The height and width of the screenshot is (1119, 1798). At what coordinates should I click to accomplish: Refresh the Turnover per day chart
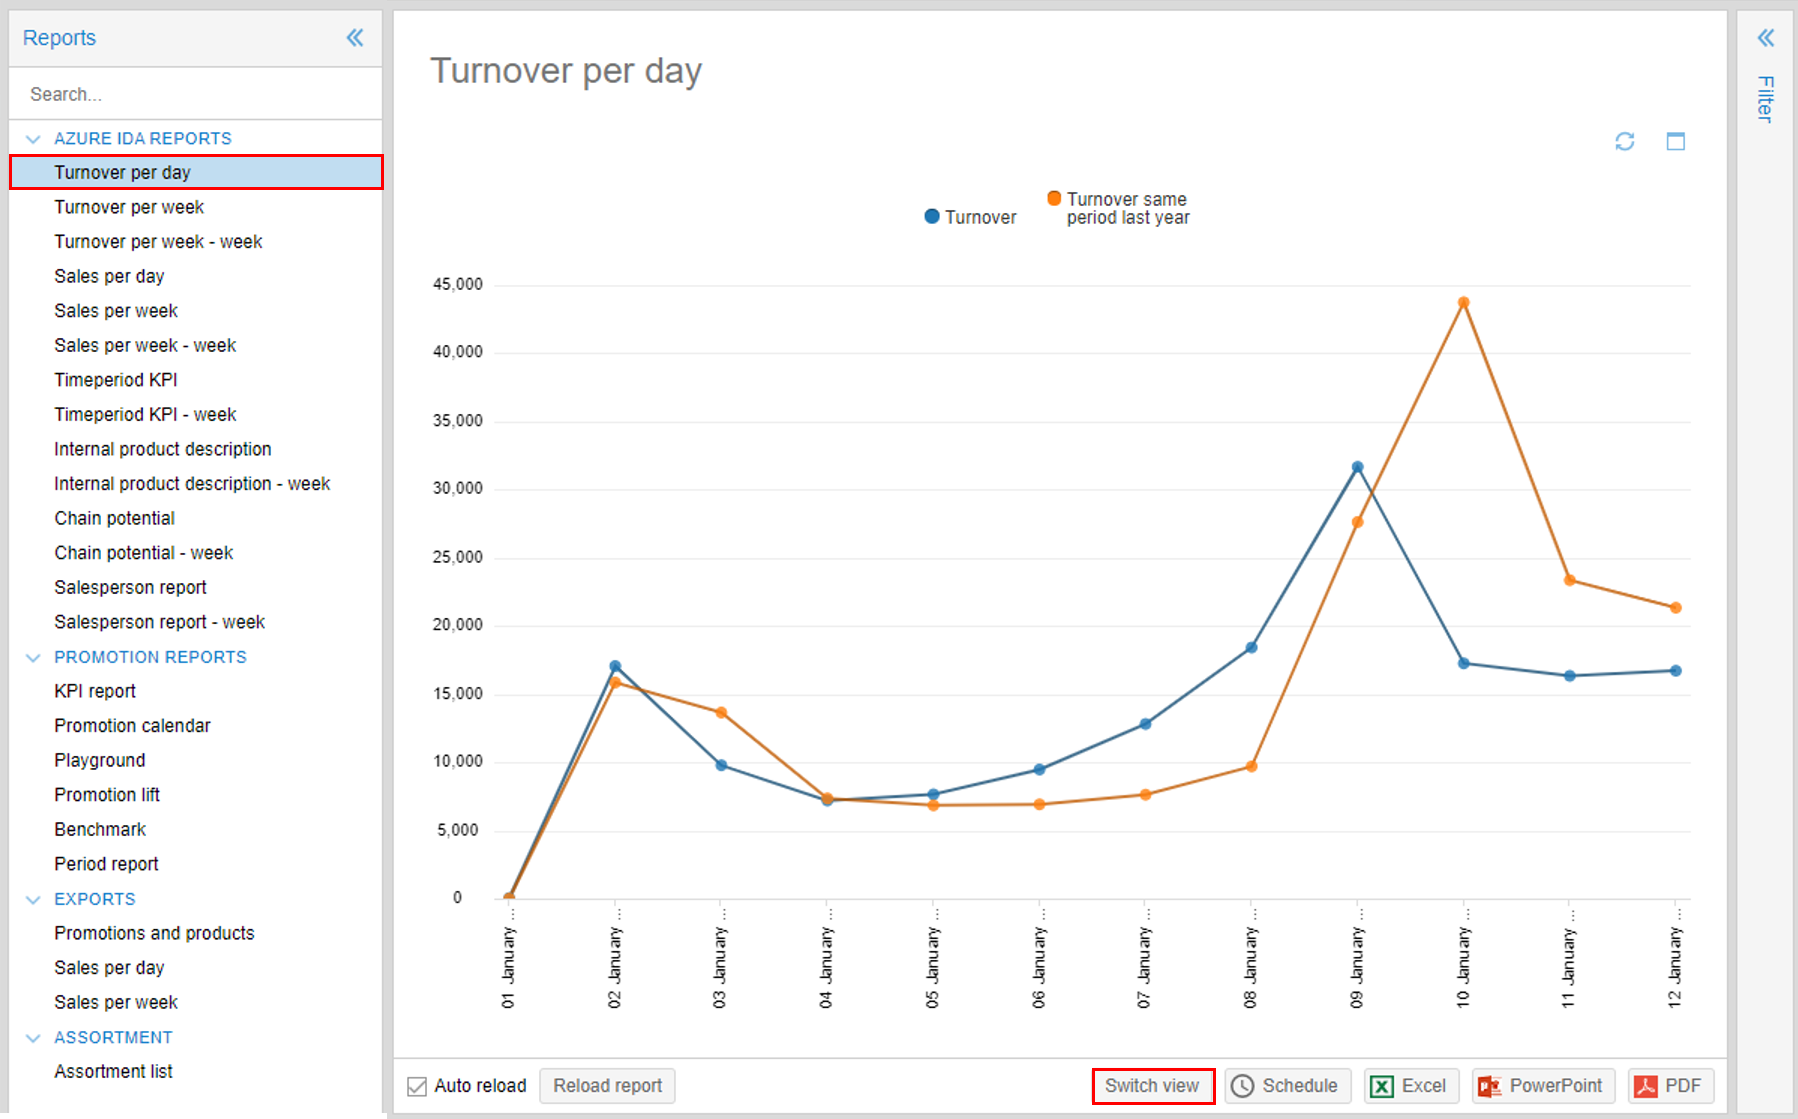tap(1625, 141)
